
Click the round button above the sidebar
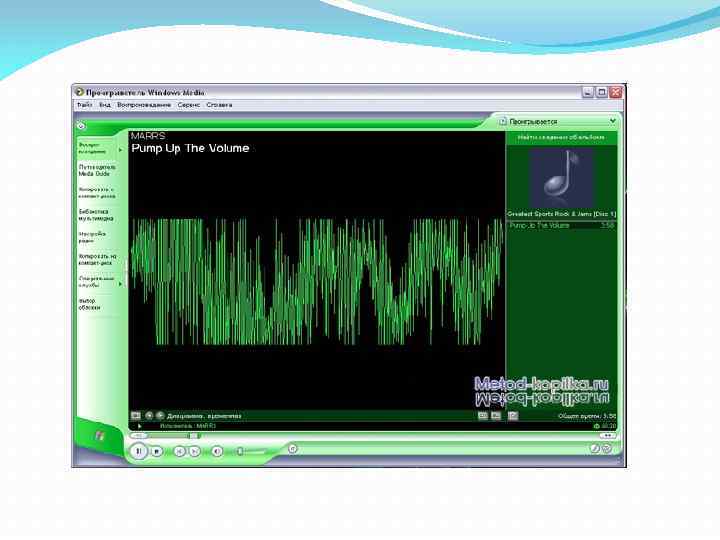tap(81, 125)
